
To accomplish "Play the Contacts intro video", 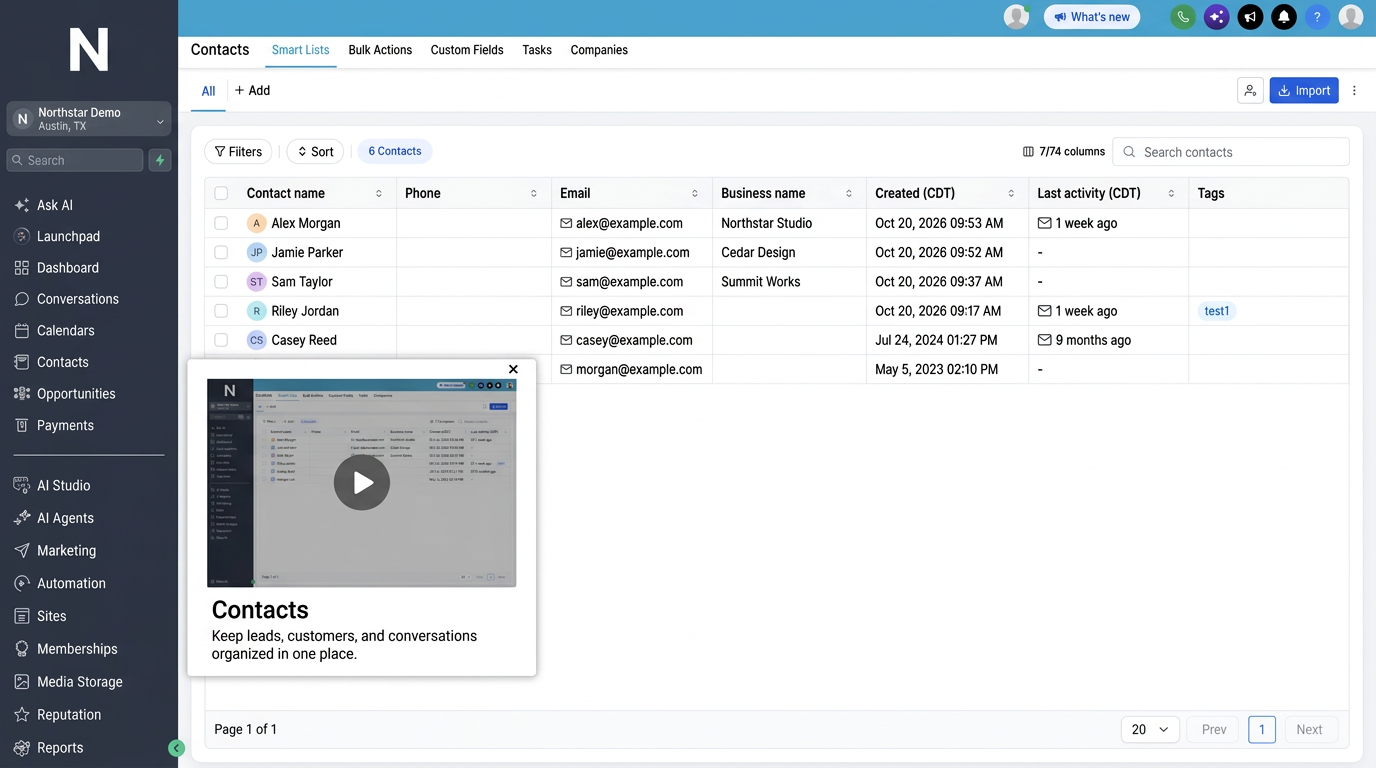I will coord(362,483).
